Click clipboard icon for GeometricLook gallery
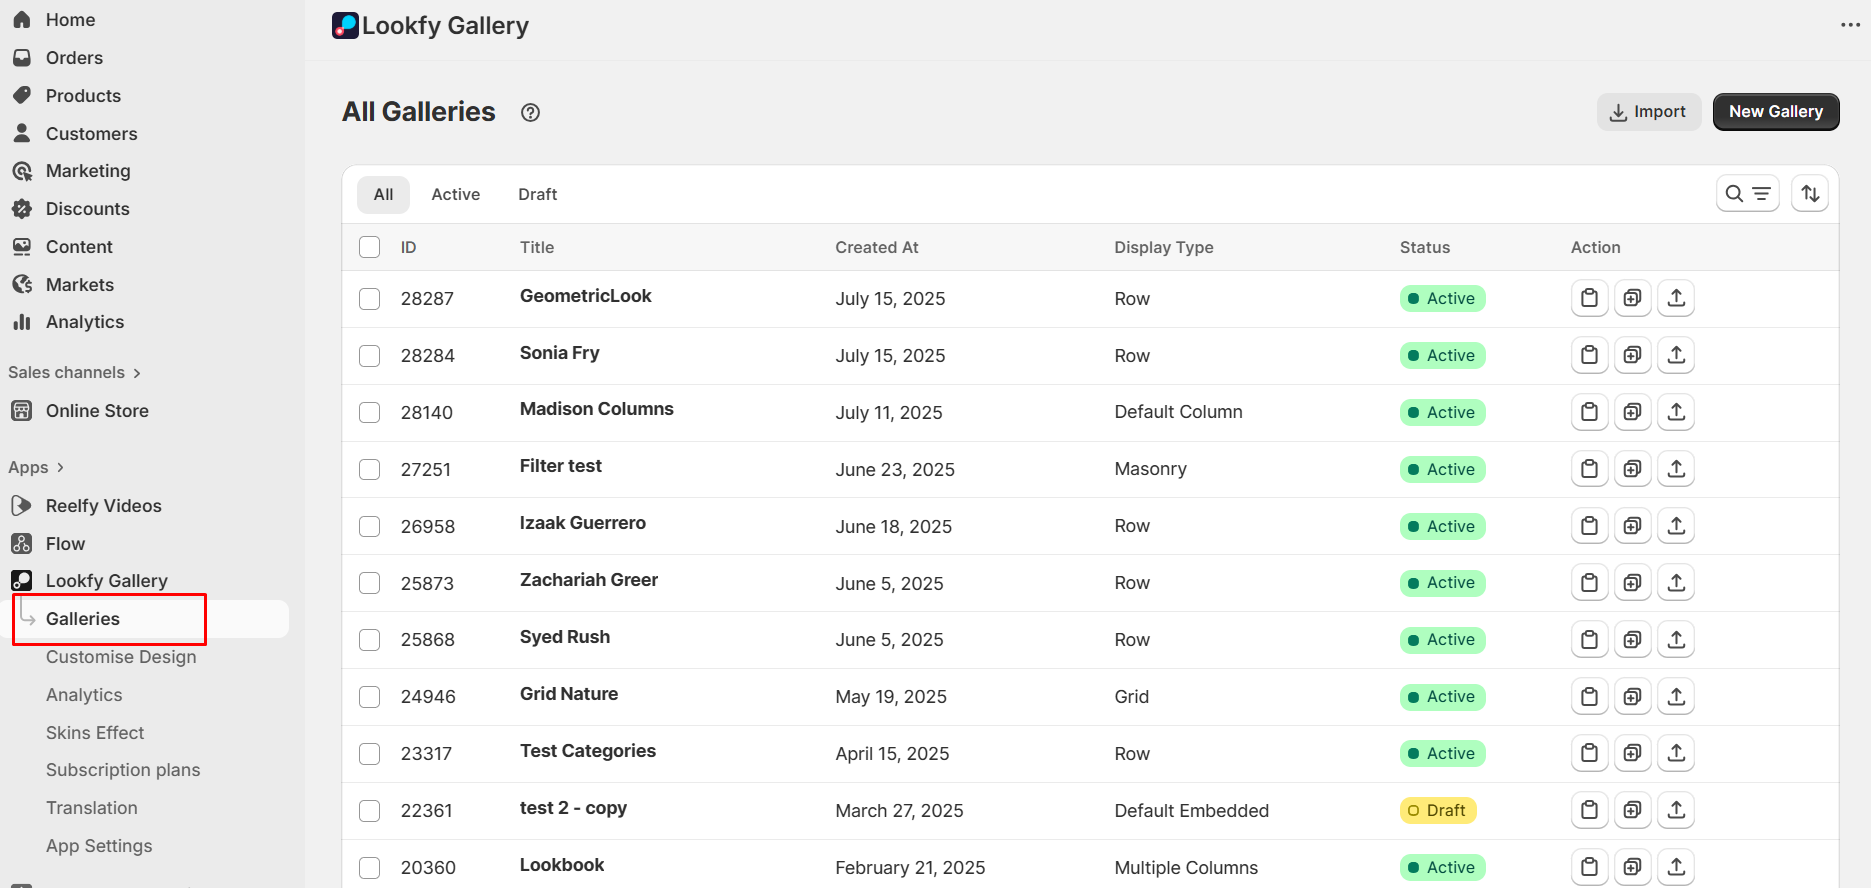The height and width of the screenshot is (888, 1871). click(x=1589, y=298)
